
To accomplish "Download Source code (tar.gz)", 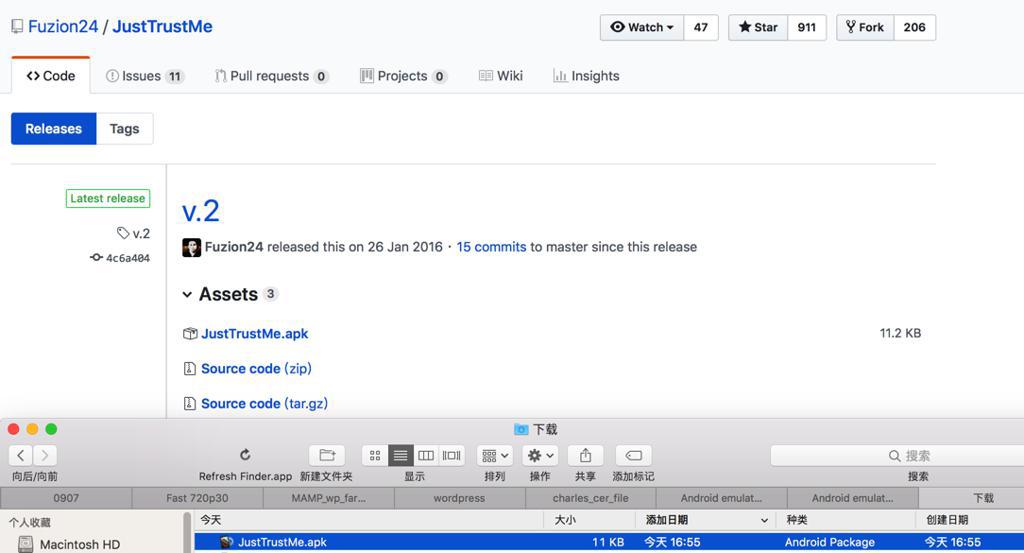I will (264, 403).
